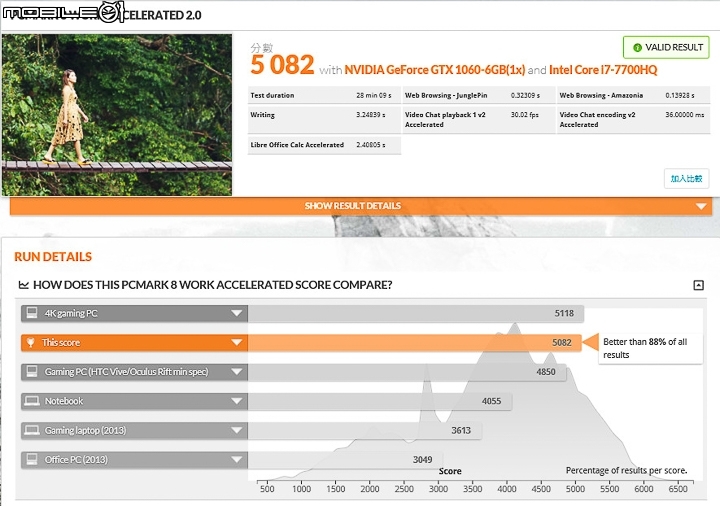Image resolution: width=720 pixels, height=506 pixels.
Task: Click the Web Browsing - JunglePin result
Action: [x=479, y=96]
